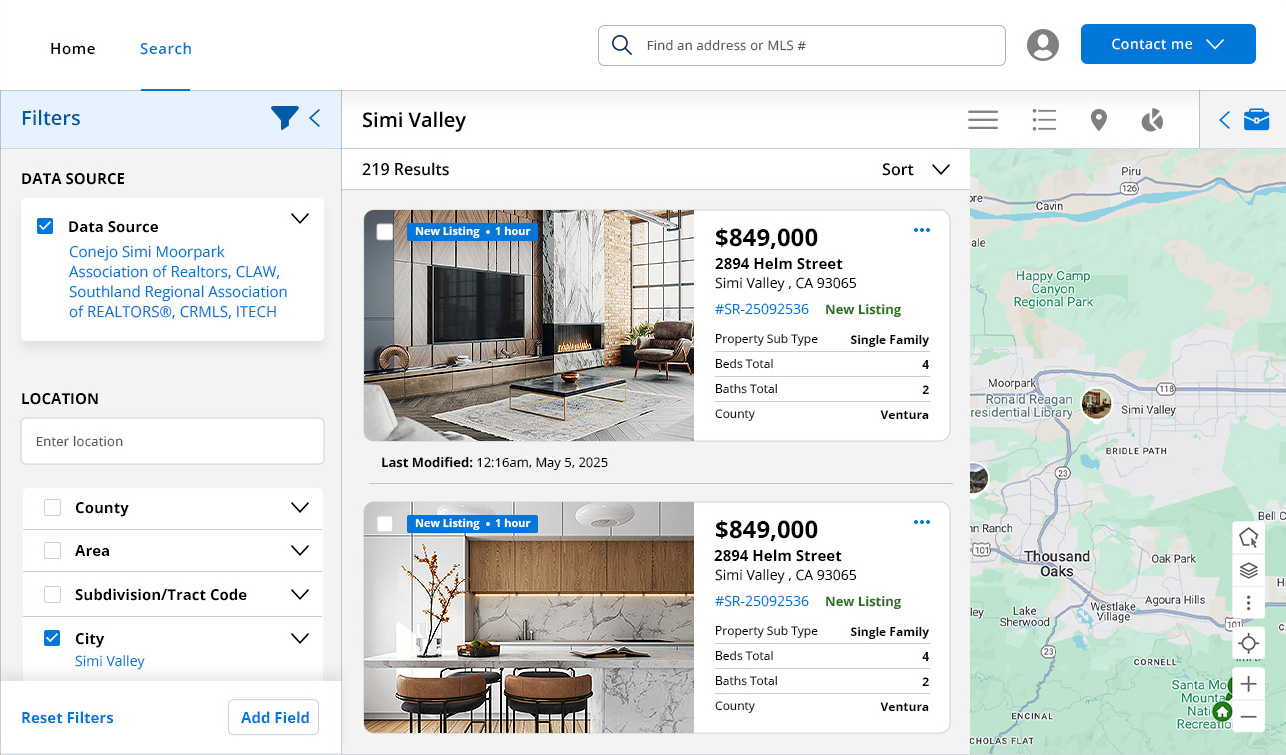
Task: Select the Search tab
Action: [x=166, y=48]
